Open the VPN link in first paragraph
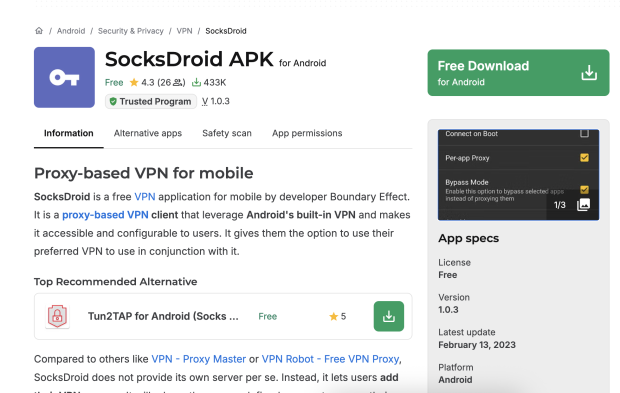The image size is (620, 393). [x=145, y=196]
